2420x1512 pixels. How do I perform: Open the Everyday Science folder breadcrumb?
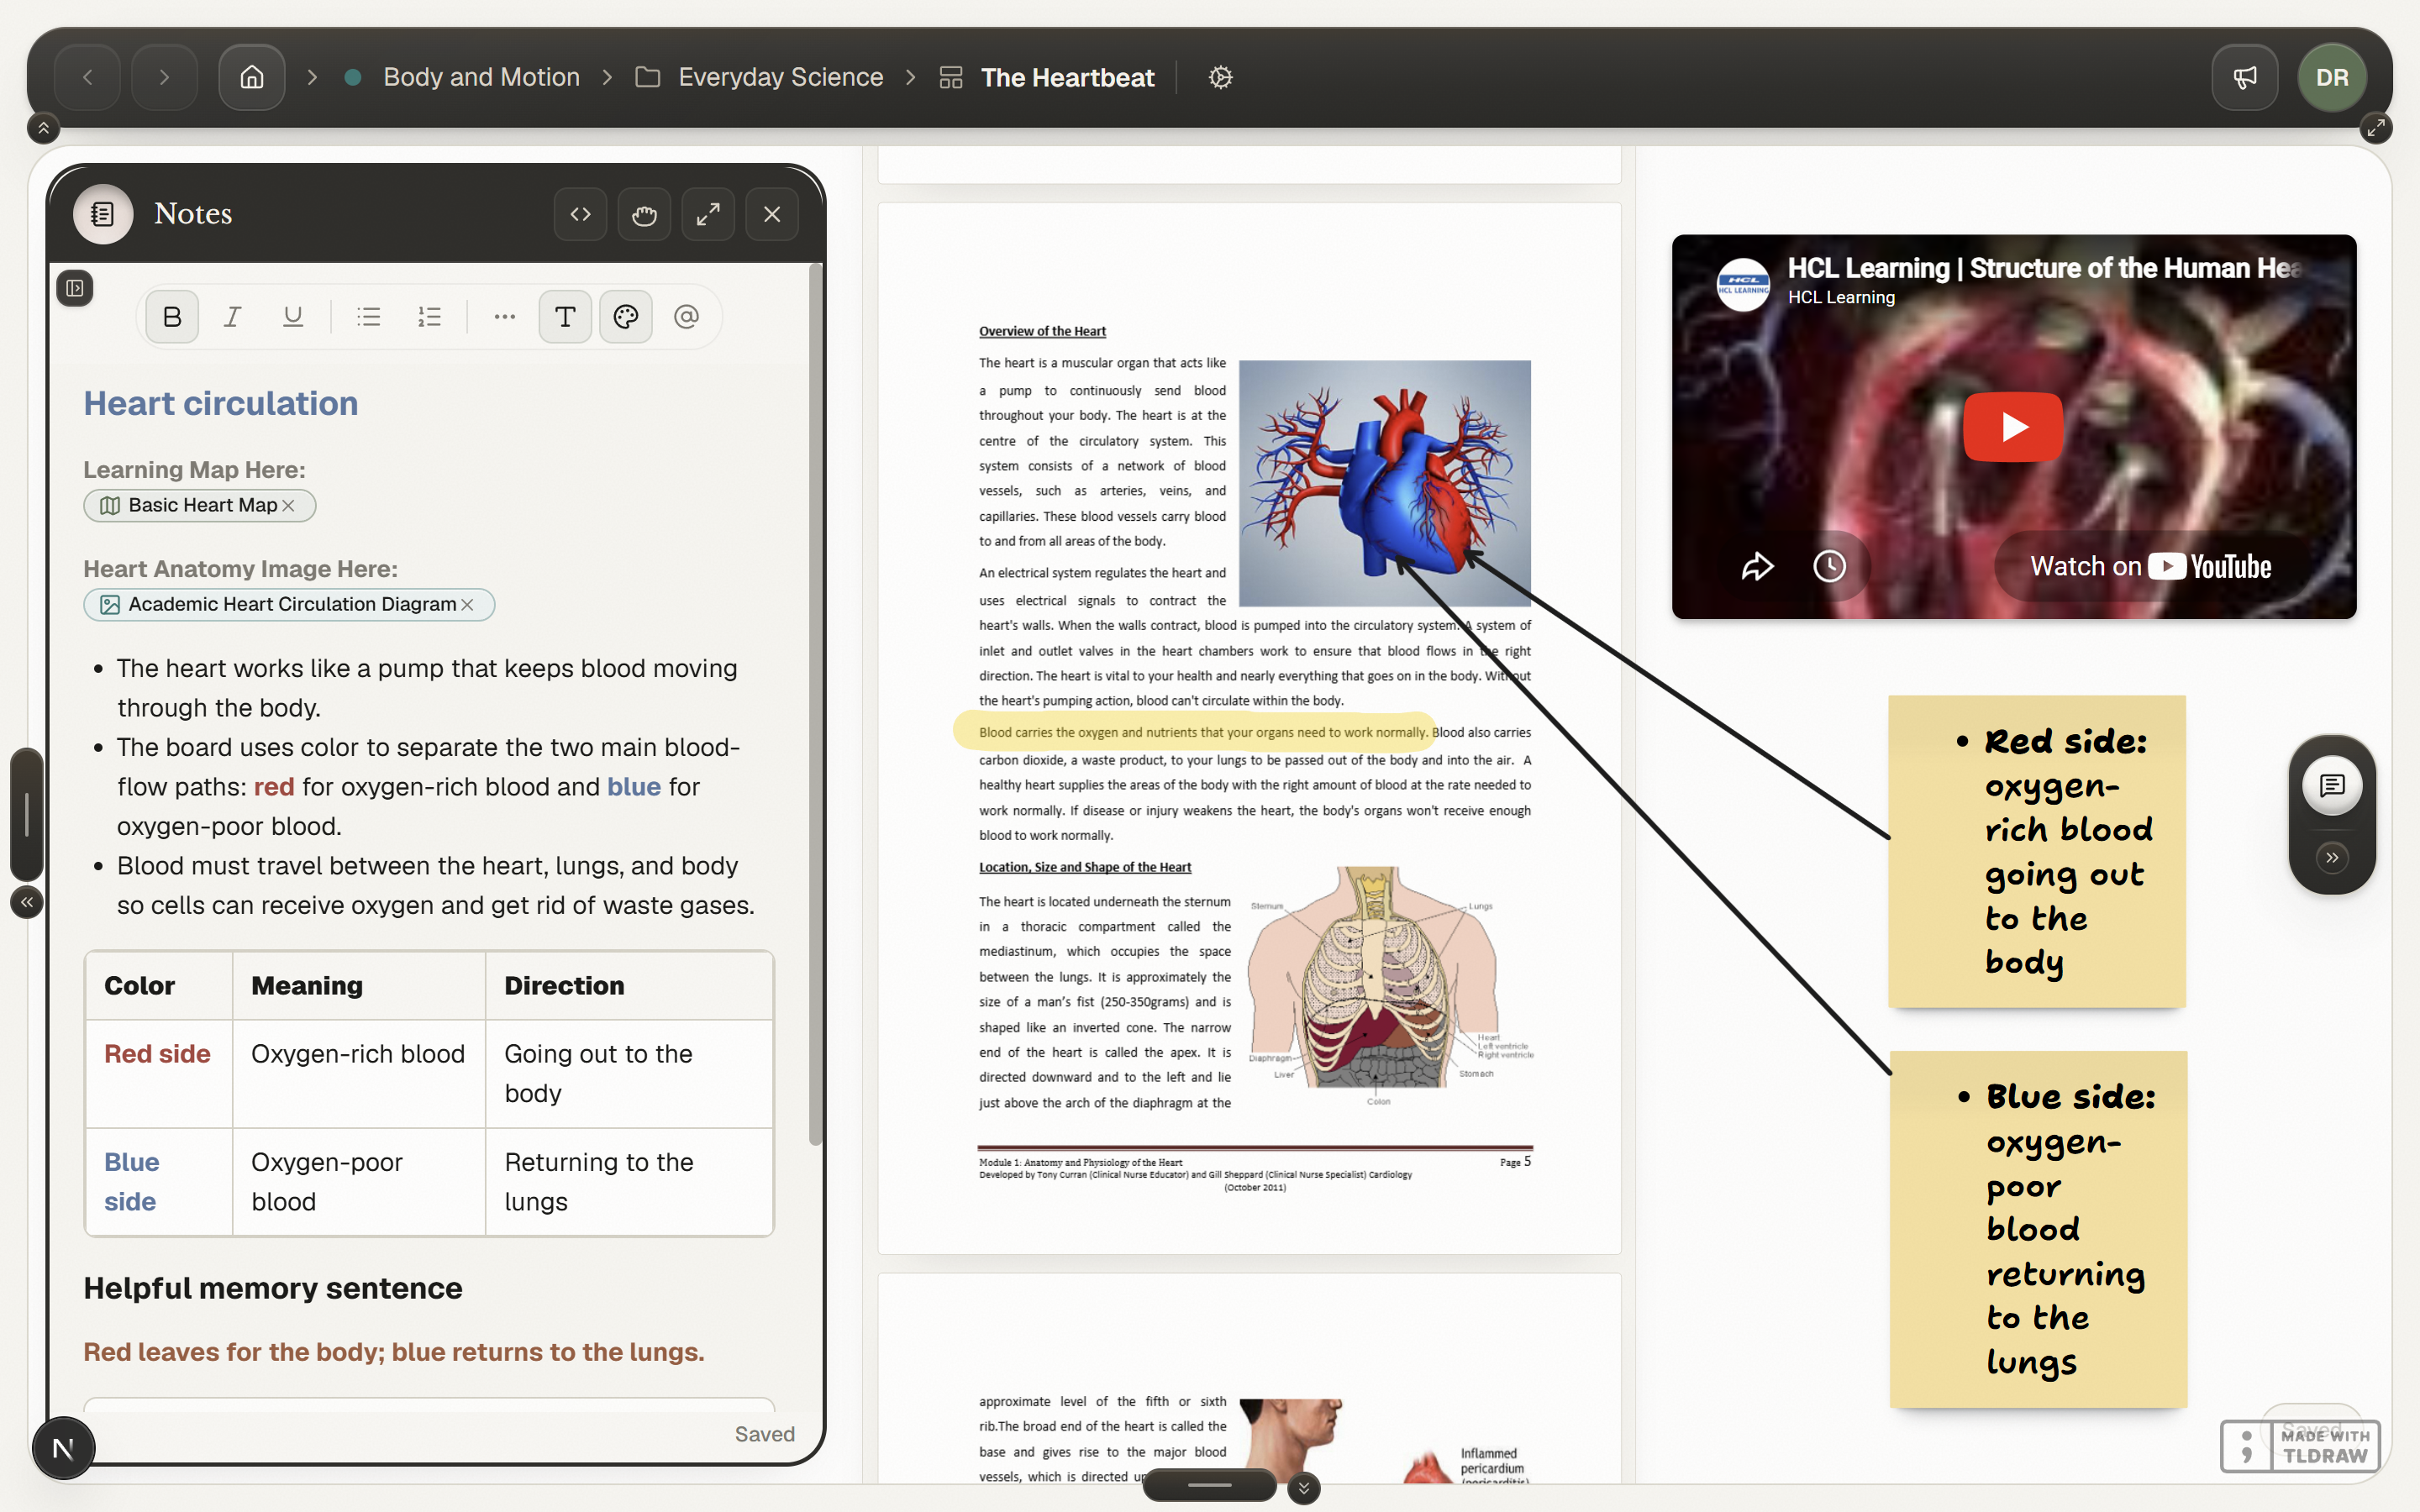coord(780,77)
